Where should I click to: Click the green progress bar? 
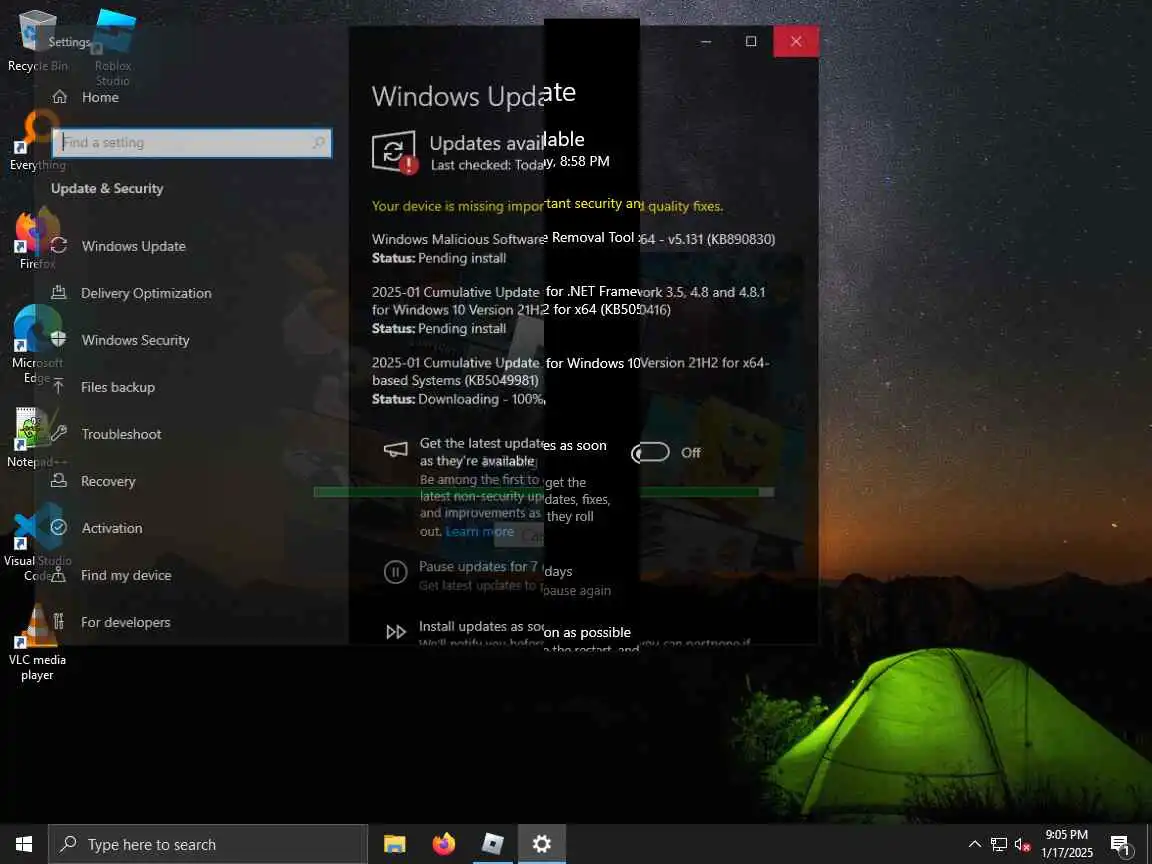(544, 492)
